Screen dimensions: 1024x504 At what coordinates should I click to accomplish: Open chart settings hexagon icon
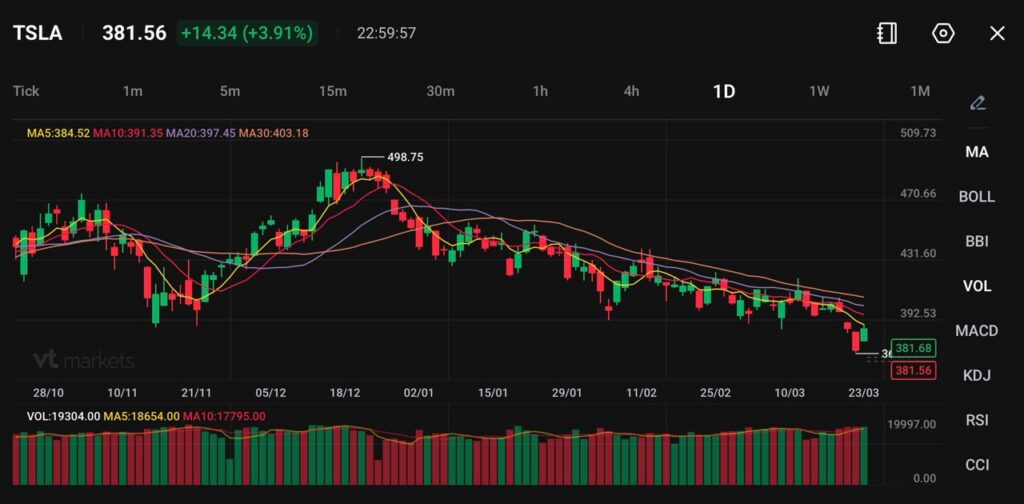tap(942, 33)
